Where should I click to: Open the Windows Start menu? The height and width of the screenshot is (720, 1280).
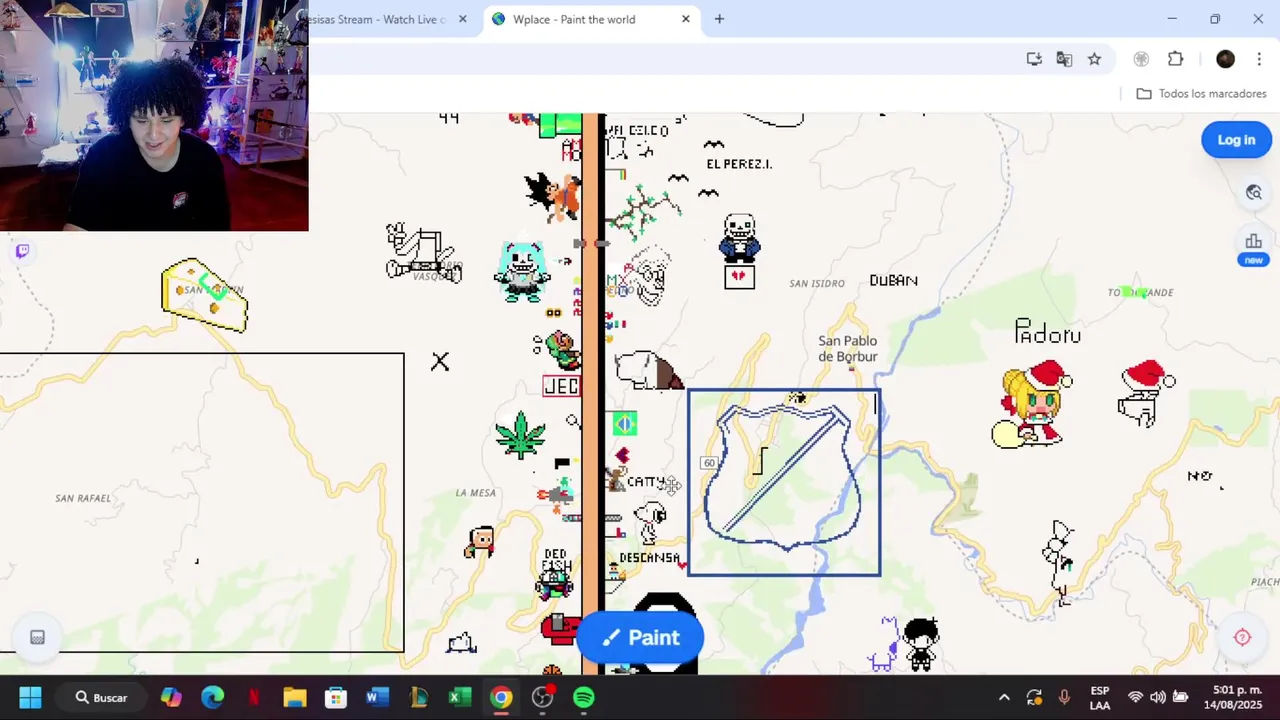[30, 697]
